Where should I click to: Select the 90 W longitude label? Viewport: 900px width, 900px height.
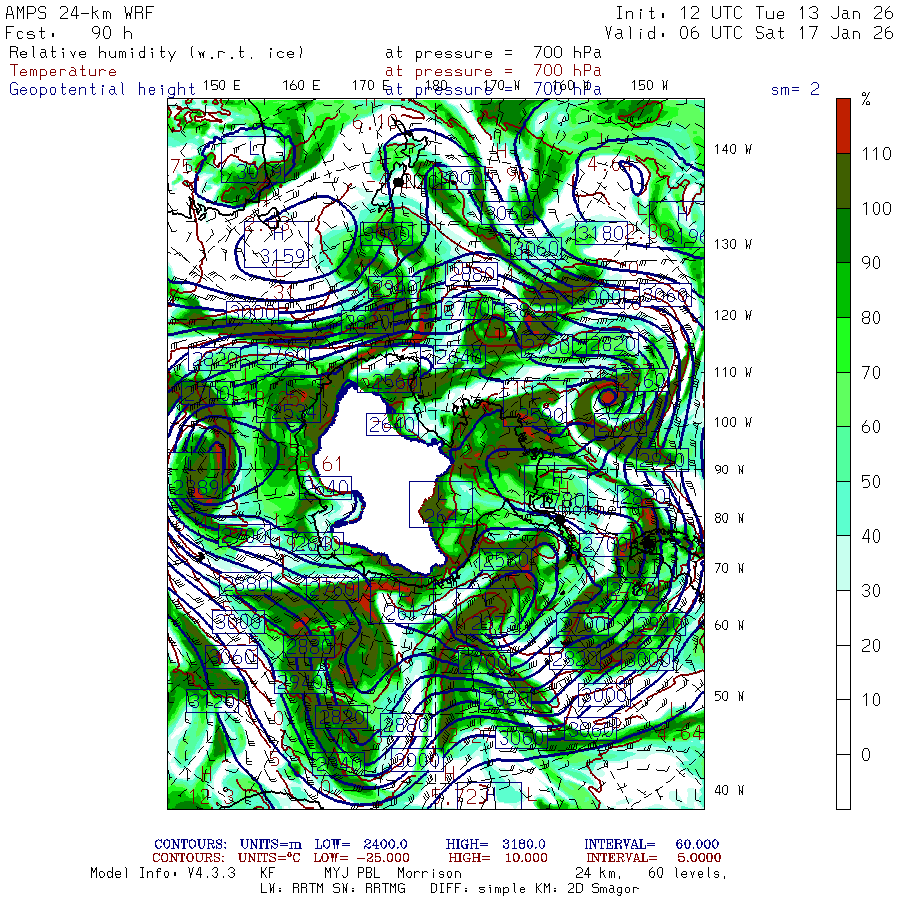(729, 470)
